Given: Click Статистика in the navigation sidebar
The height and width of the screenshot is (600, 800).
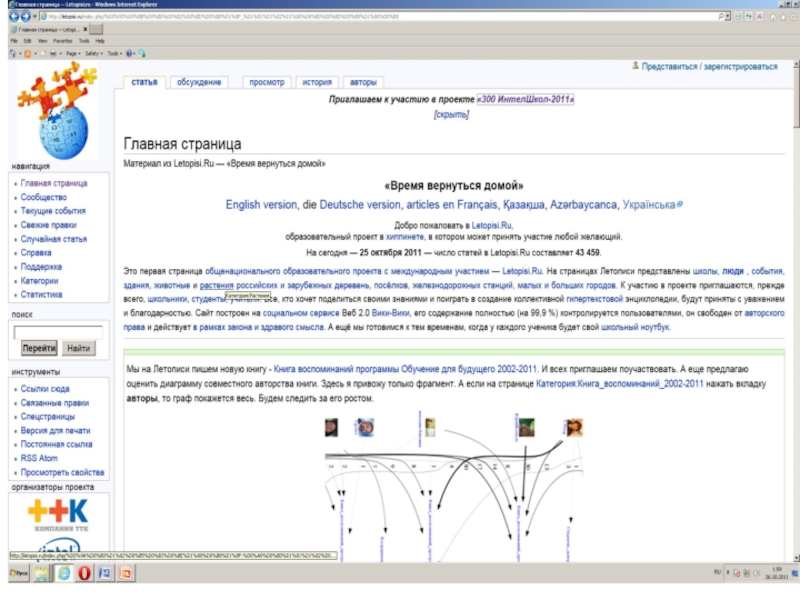Looking at the screenshot, I should [41, 294].
